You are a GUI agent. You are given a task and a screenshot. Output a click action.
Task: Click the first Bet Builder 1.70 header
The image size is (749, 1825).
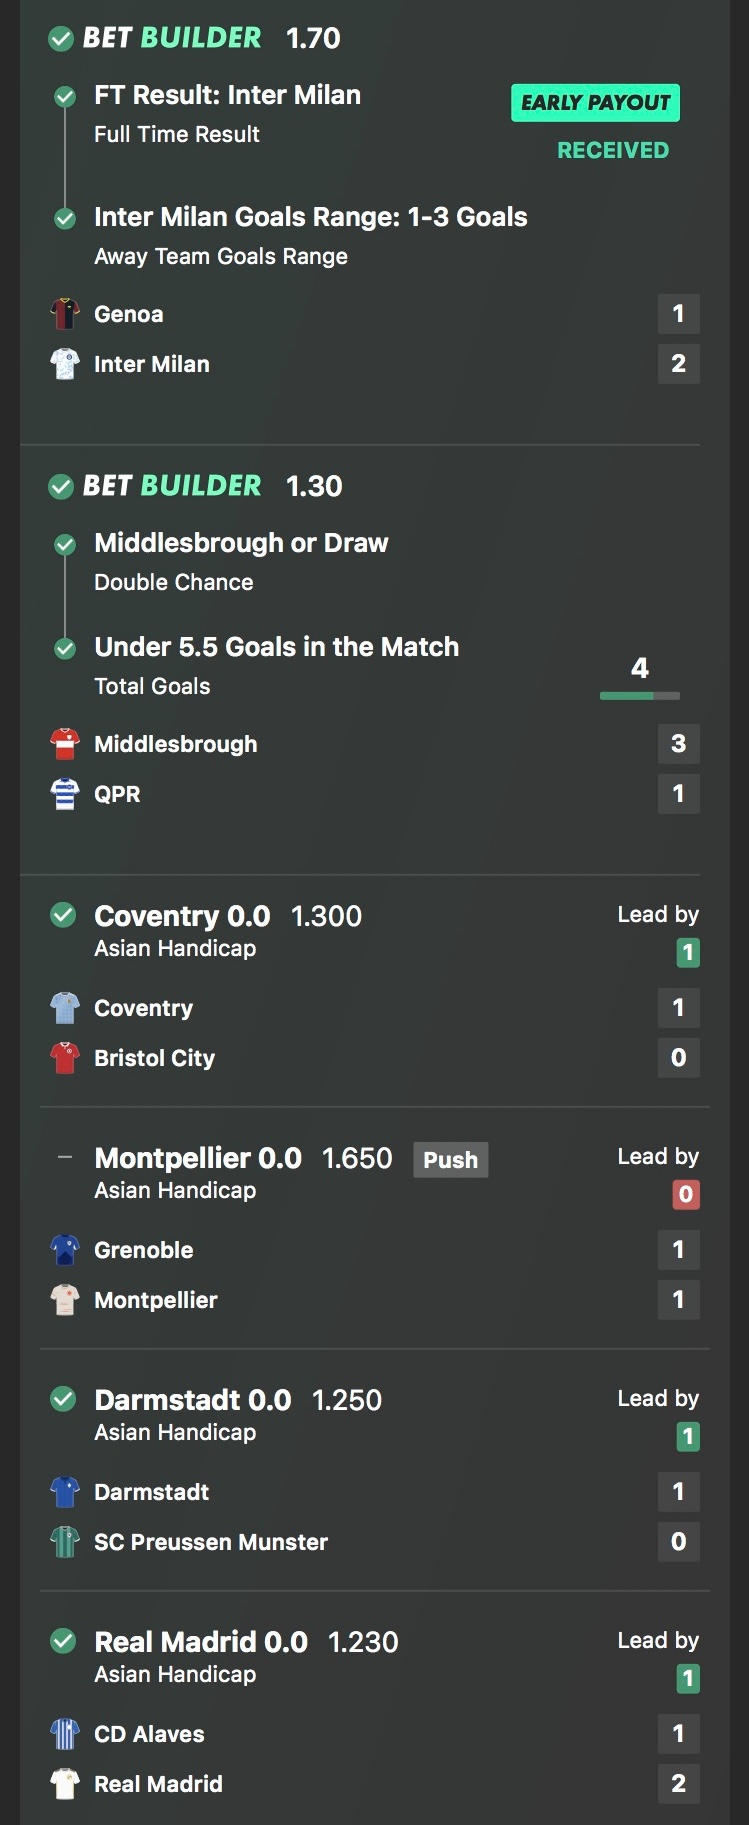tap(195, 38)
